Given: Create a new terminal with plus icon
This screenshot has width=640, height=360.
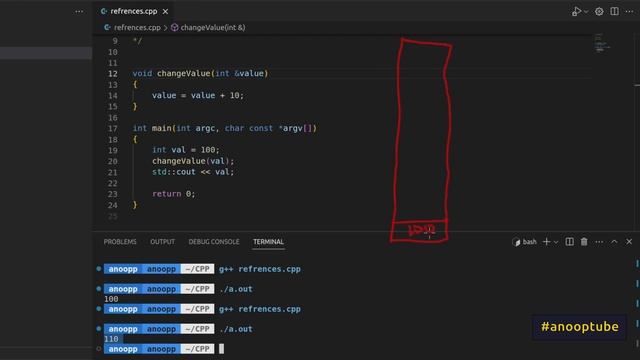Looking at the screenshot, I should pos(546,242).
